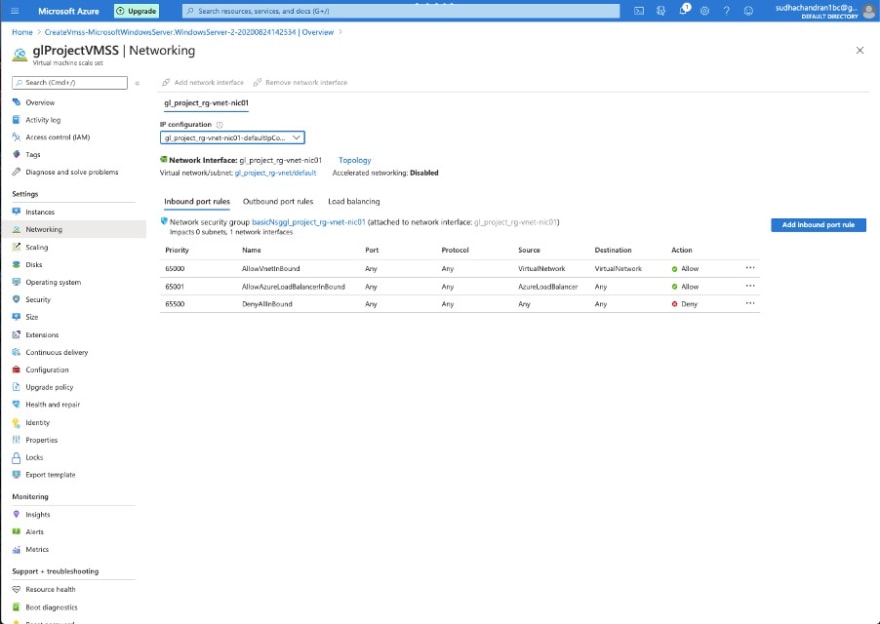
Task: Open basicNsggl_project_rg-vnet-nic01 security group link
Action: point(309,222)
